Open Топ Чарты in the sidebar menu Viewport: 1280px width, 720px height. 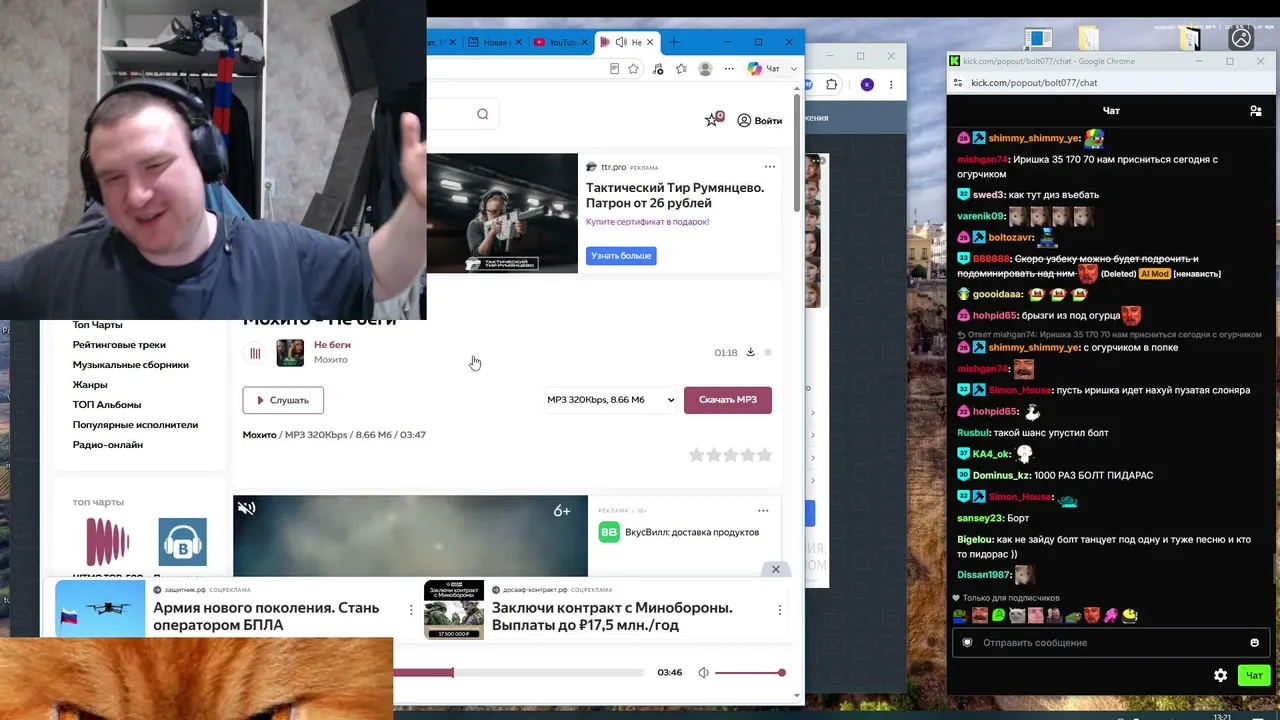pyautogui.click(x=97, y=325)
